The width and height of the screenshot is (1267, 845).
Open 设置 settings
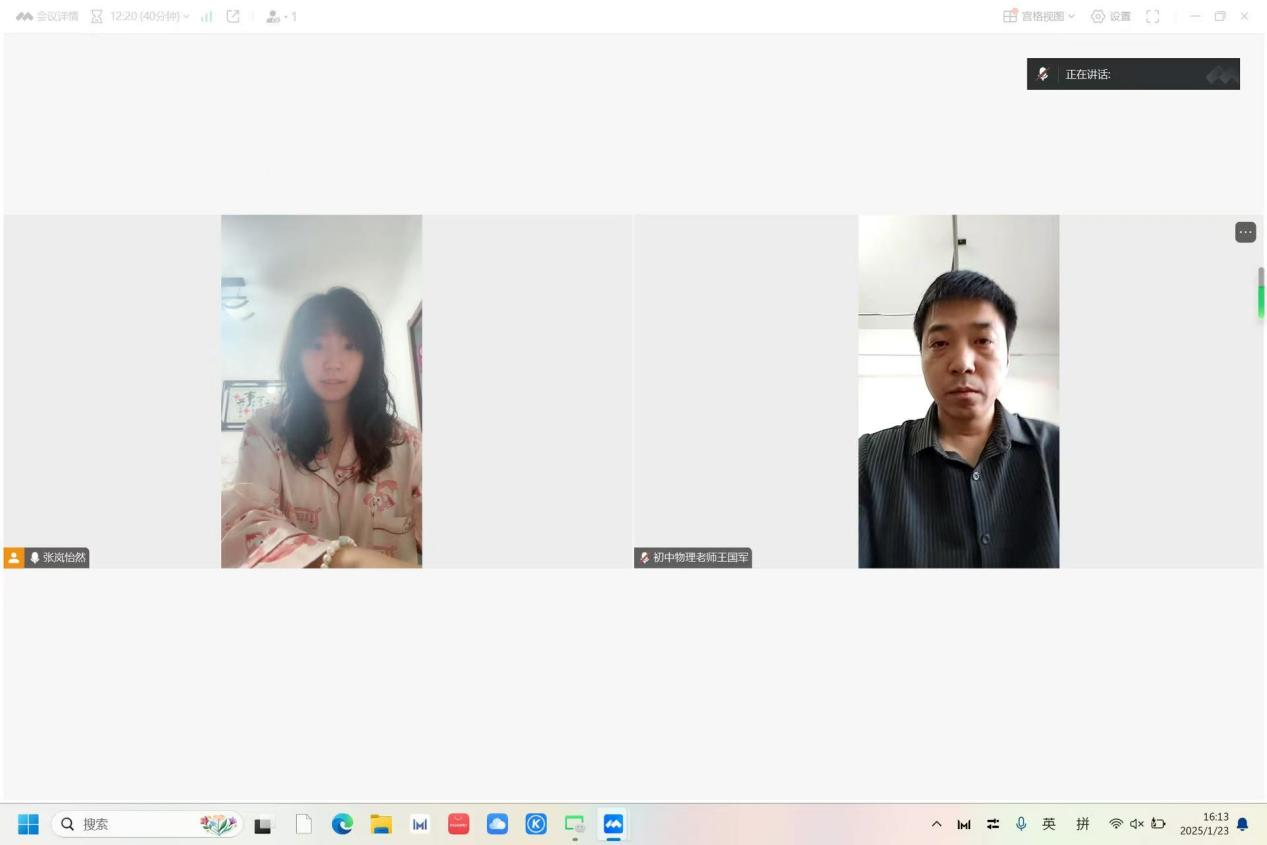point(1110,17)
